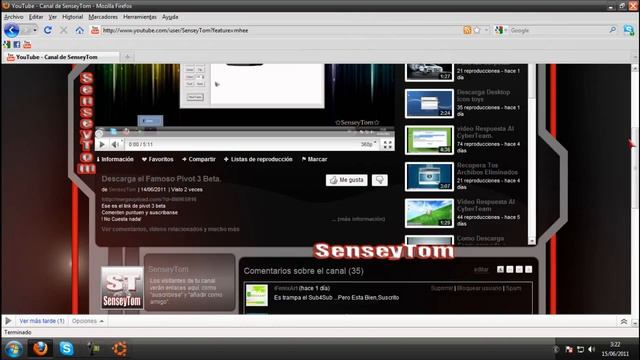Open the volume tray icon

(x=591, y=349)
